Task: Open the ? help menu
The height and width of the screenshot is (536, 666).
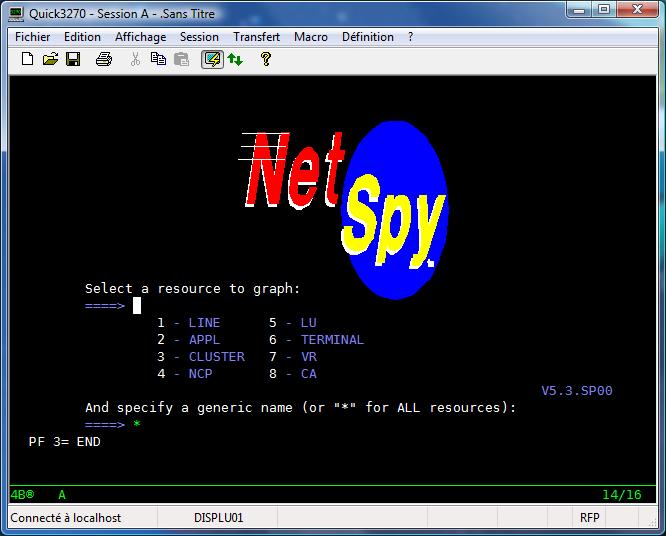Action: tap(410, 37)
